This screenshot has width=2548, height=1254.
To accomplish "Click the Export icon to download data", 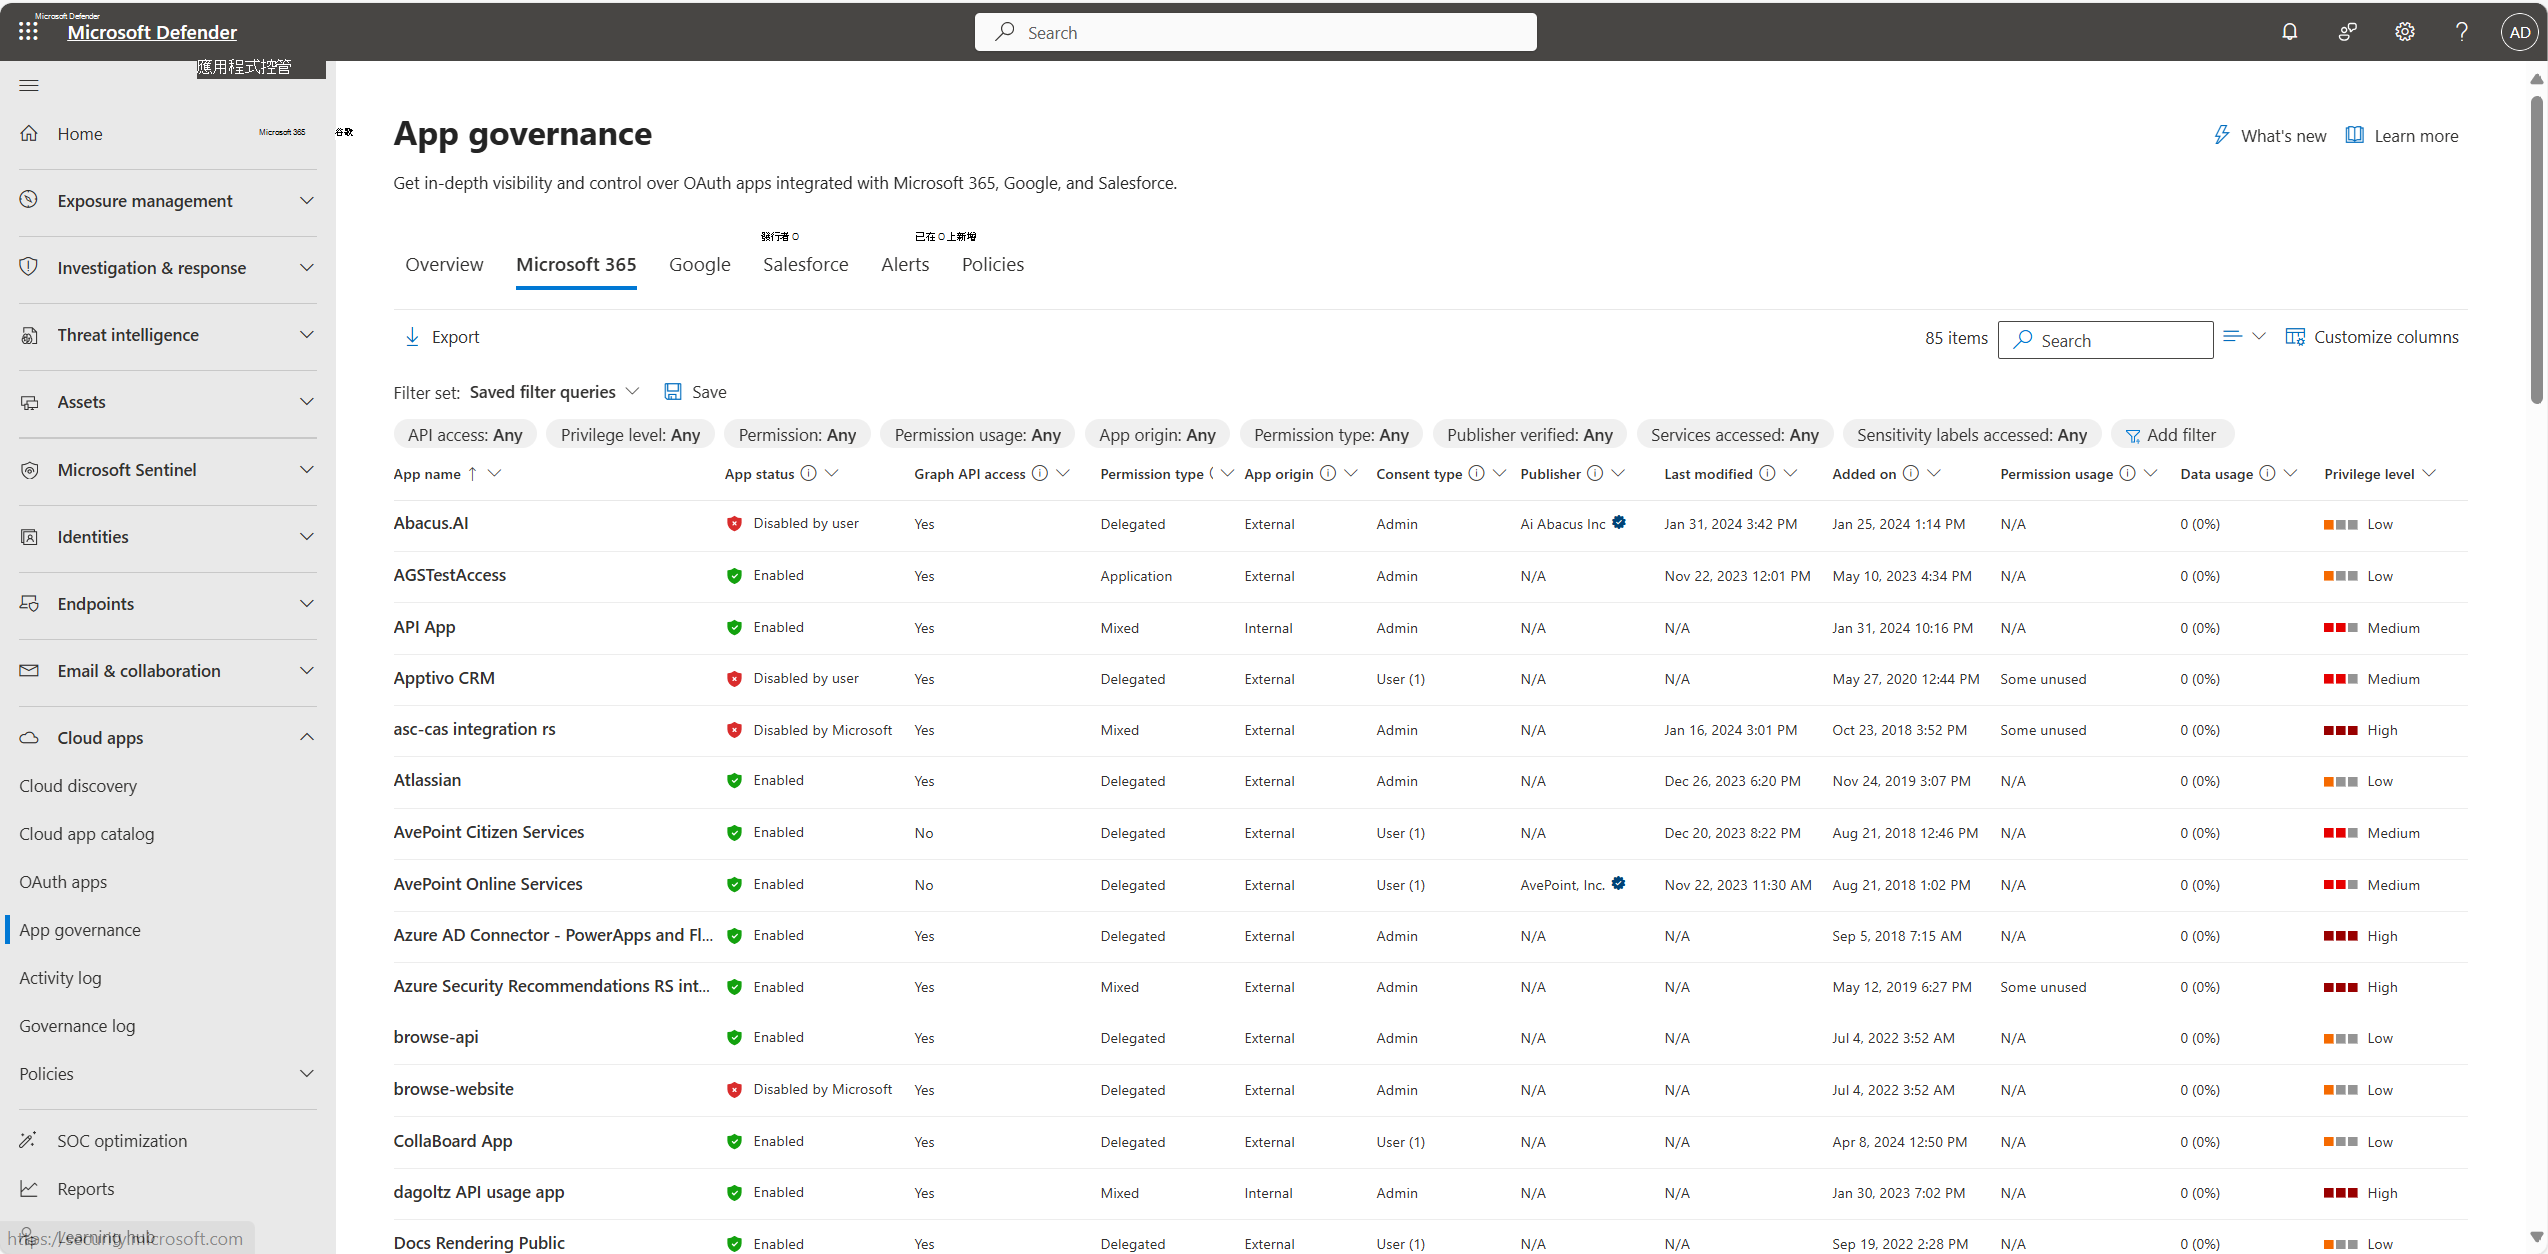I will pyautogui.click(x=411, y=336).
